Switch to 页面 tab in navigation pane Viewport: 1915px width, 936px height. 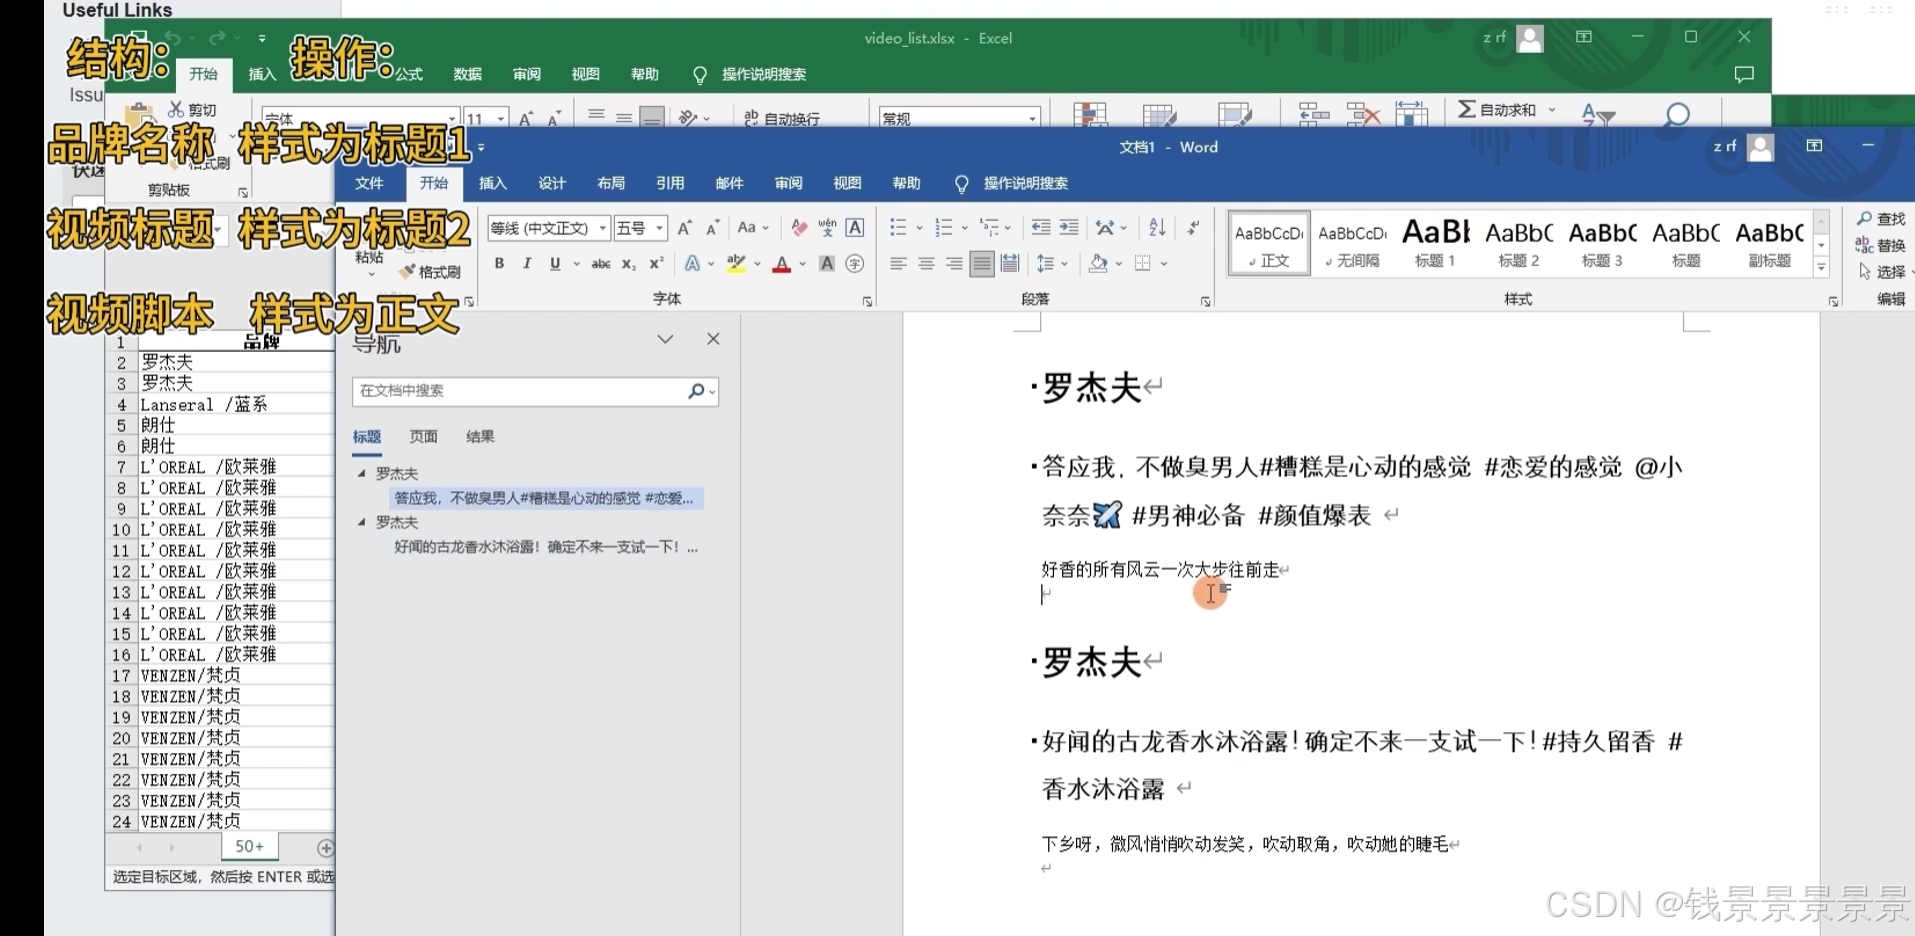click(423, 436)
